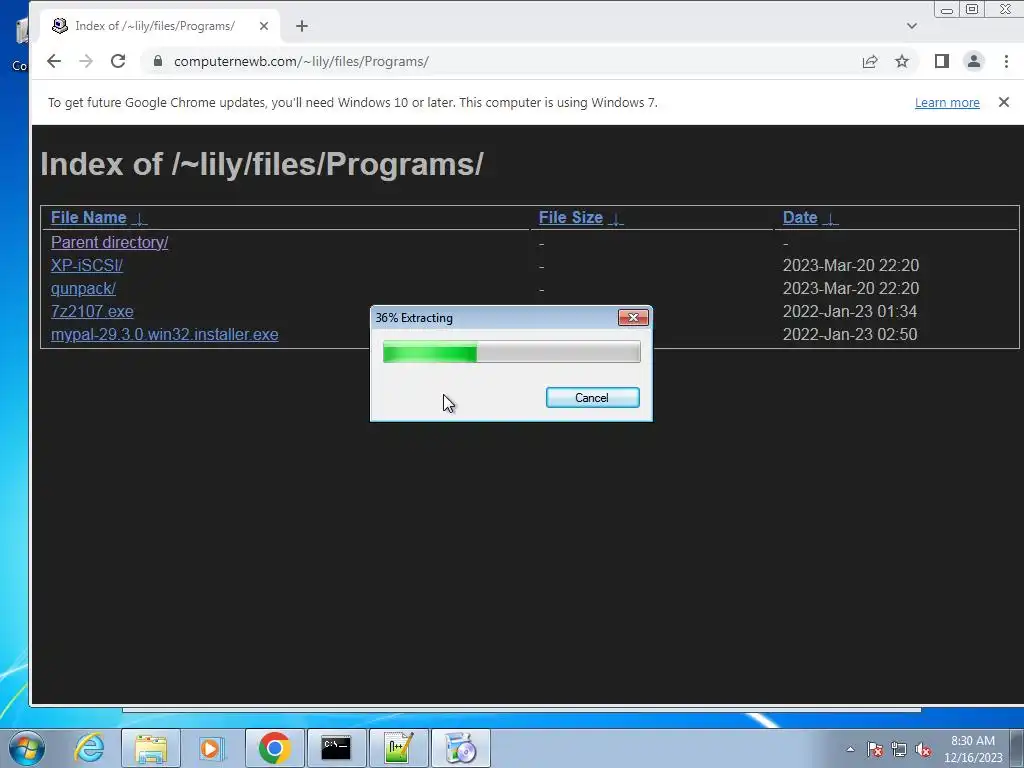Open Windows Explorer from the taskbar
The height and width of the screenshot is (768, 1024).
(x=151, y=748)
